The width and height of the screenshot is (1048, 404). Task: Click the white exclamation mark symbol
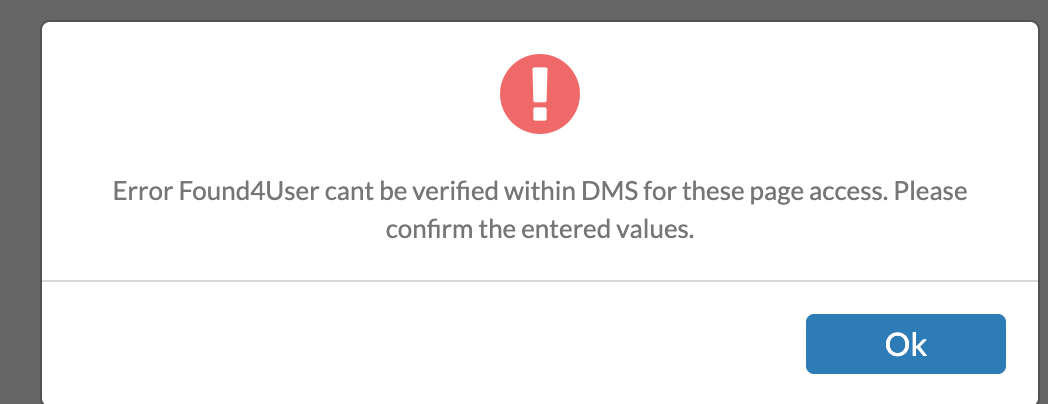click(x=540, y=94)
